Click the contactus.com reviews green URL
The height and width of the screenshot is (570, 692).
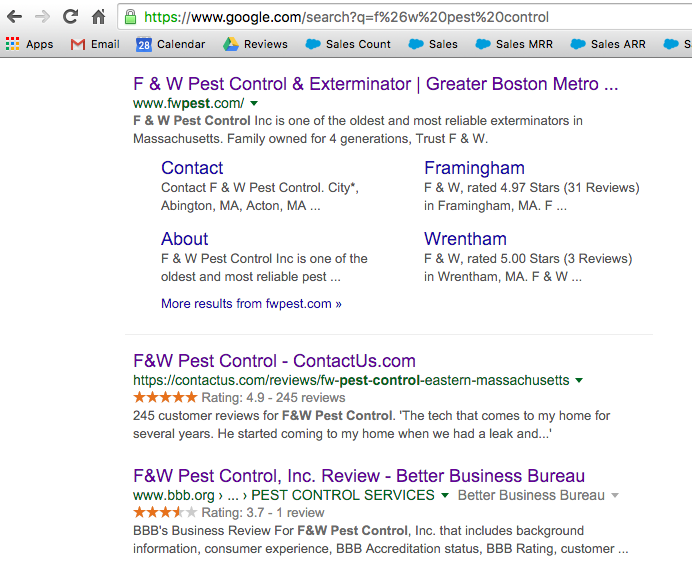351,380
